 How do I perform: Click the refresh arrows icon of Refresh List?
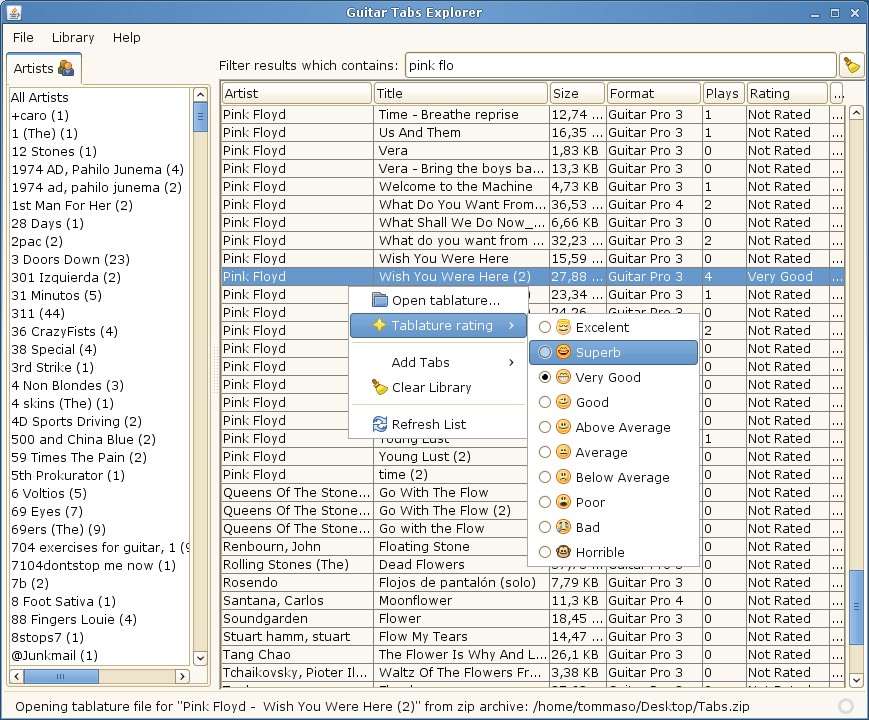coord(380,424)
